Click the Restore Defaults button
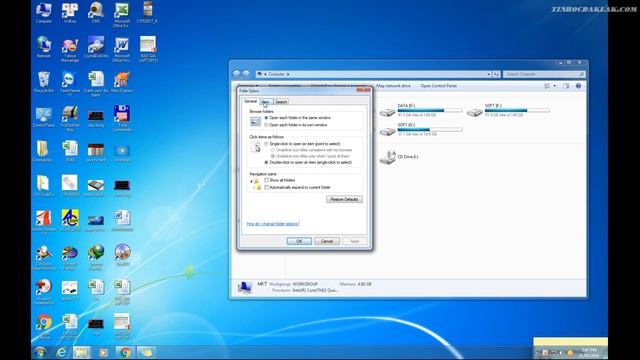640x360 pixels. (x=344, y=199)
